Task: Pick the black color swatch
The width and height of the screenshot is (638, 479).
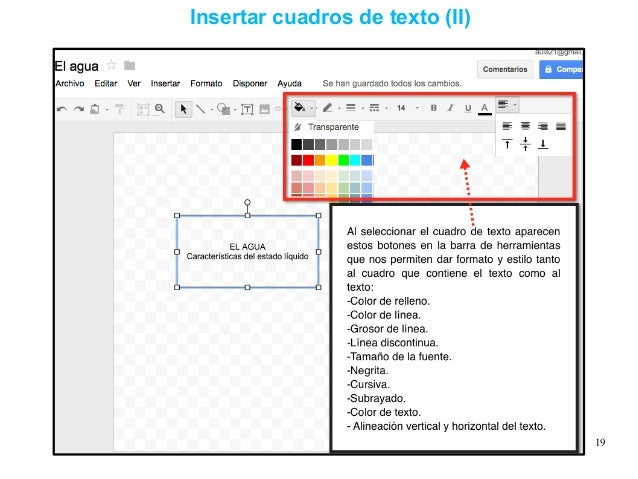Action: tap(297, 144)
